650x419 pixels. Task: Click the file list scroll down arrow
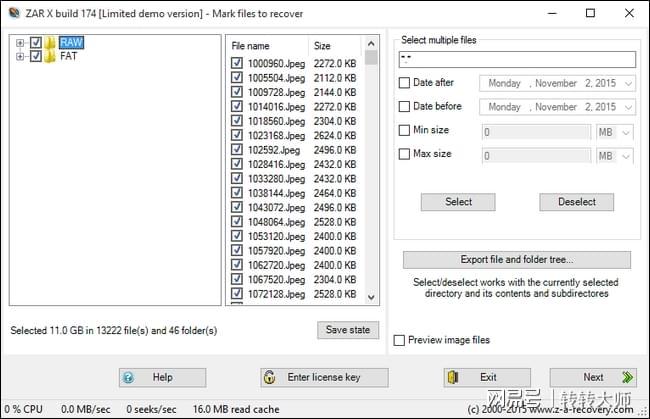pyautogui.click(x=371, y=297)
